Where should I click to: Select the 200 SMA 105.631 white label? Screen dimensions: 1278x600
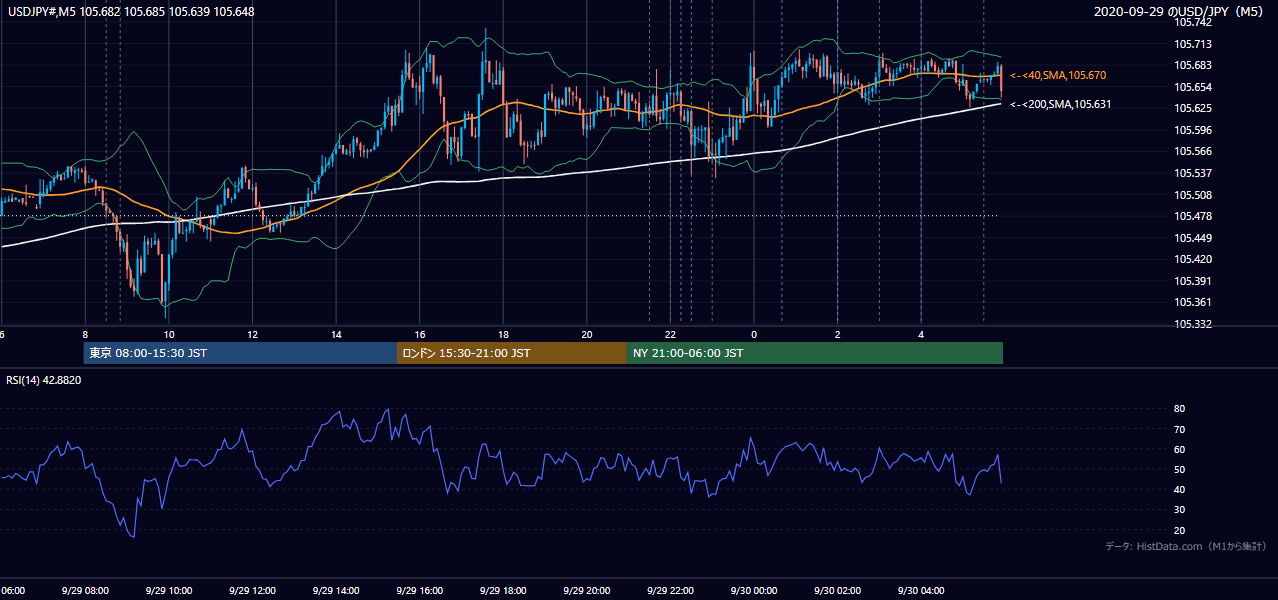point(1061,104)
